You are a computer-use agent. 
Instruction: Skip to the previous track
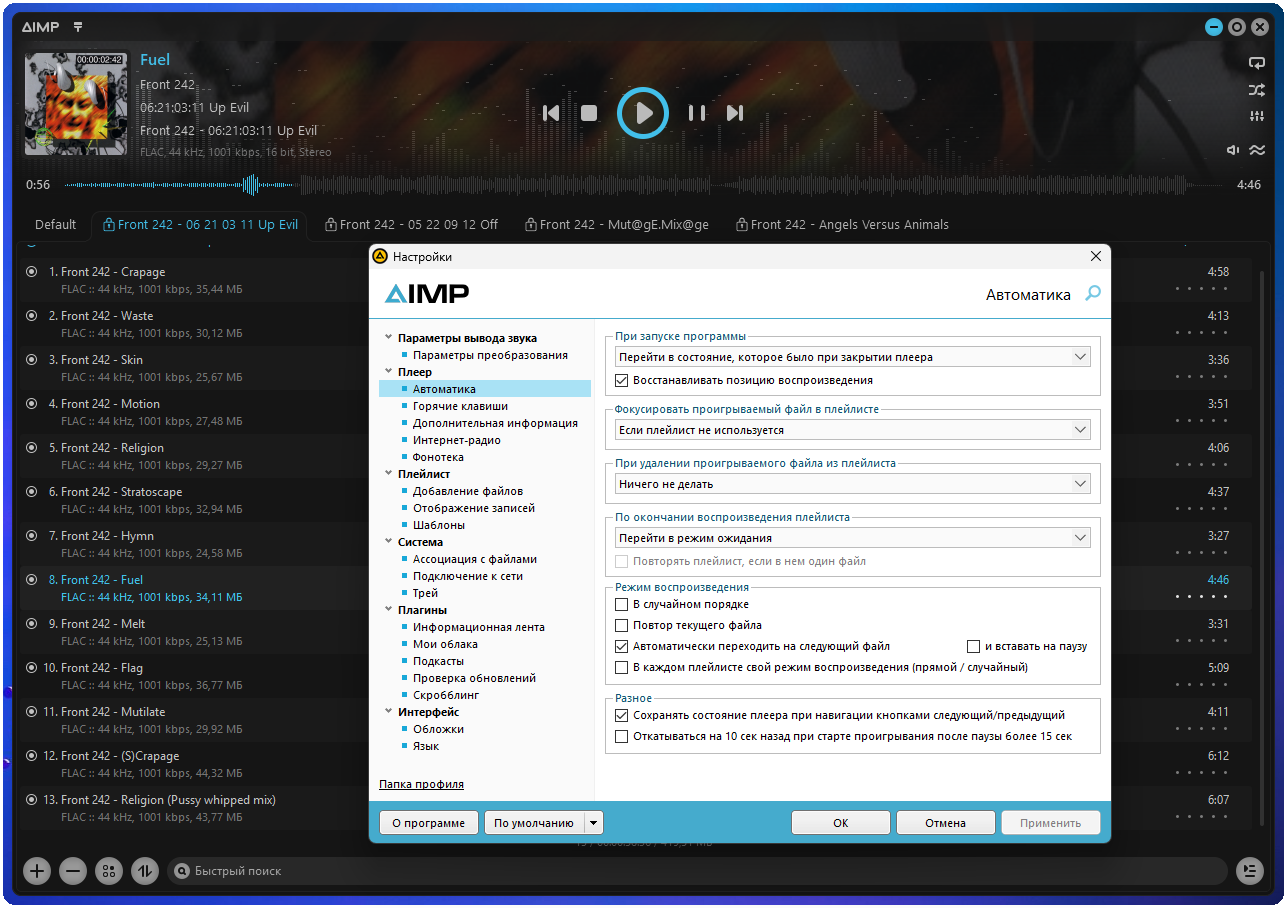[550, 113]
